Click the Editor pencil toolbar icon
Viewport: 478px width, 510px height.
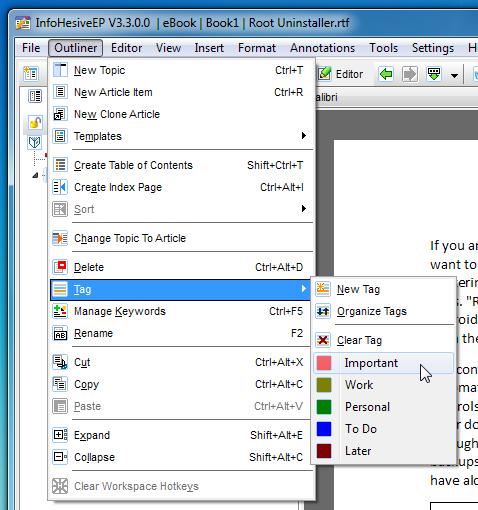click(324, 74)
